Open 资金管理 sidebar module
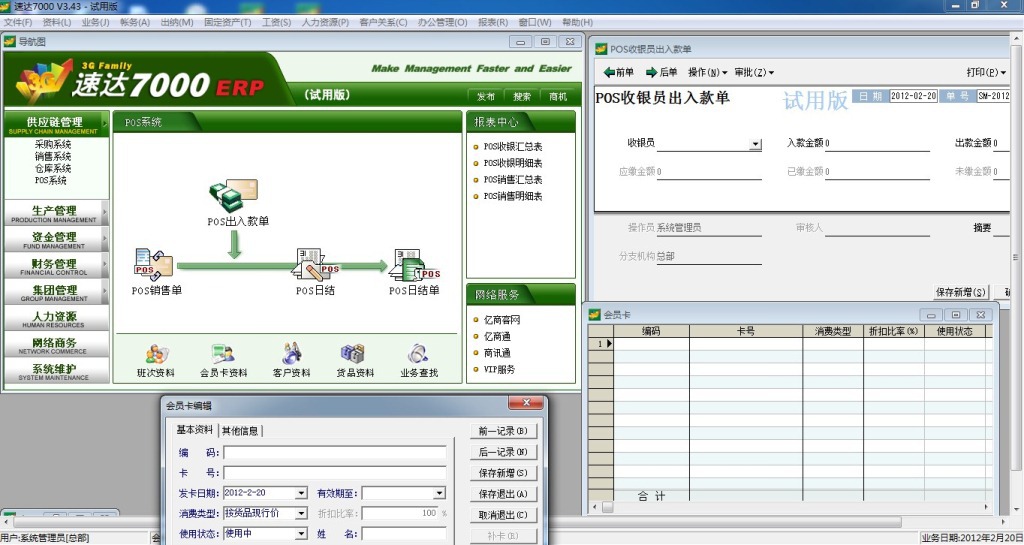The height and width of the screenshot is (545, 1024). [x=55, y=240]
